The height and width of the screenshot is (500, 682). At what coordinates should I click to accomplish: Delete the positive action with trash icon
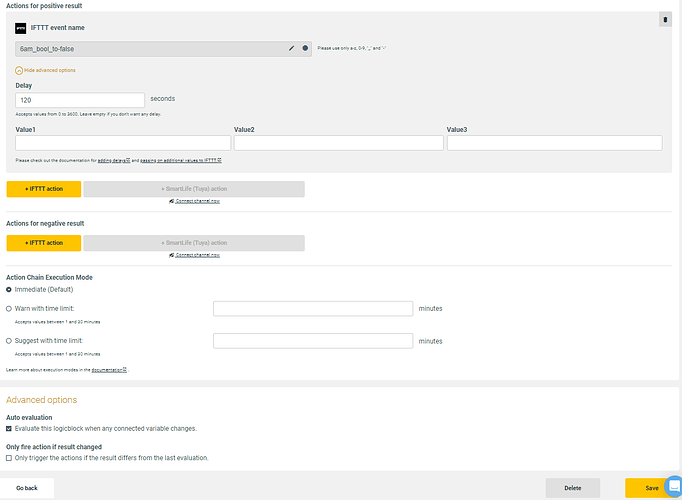(x=665, y=20)
